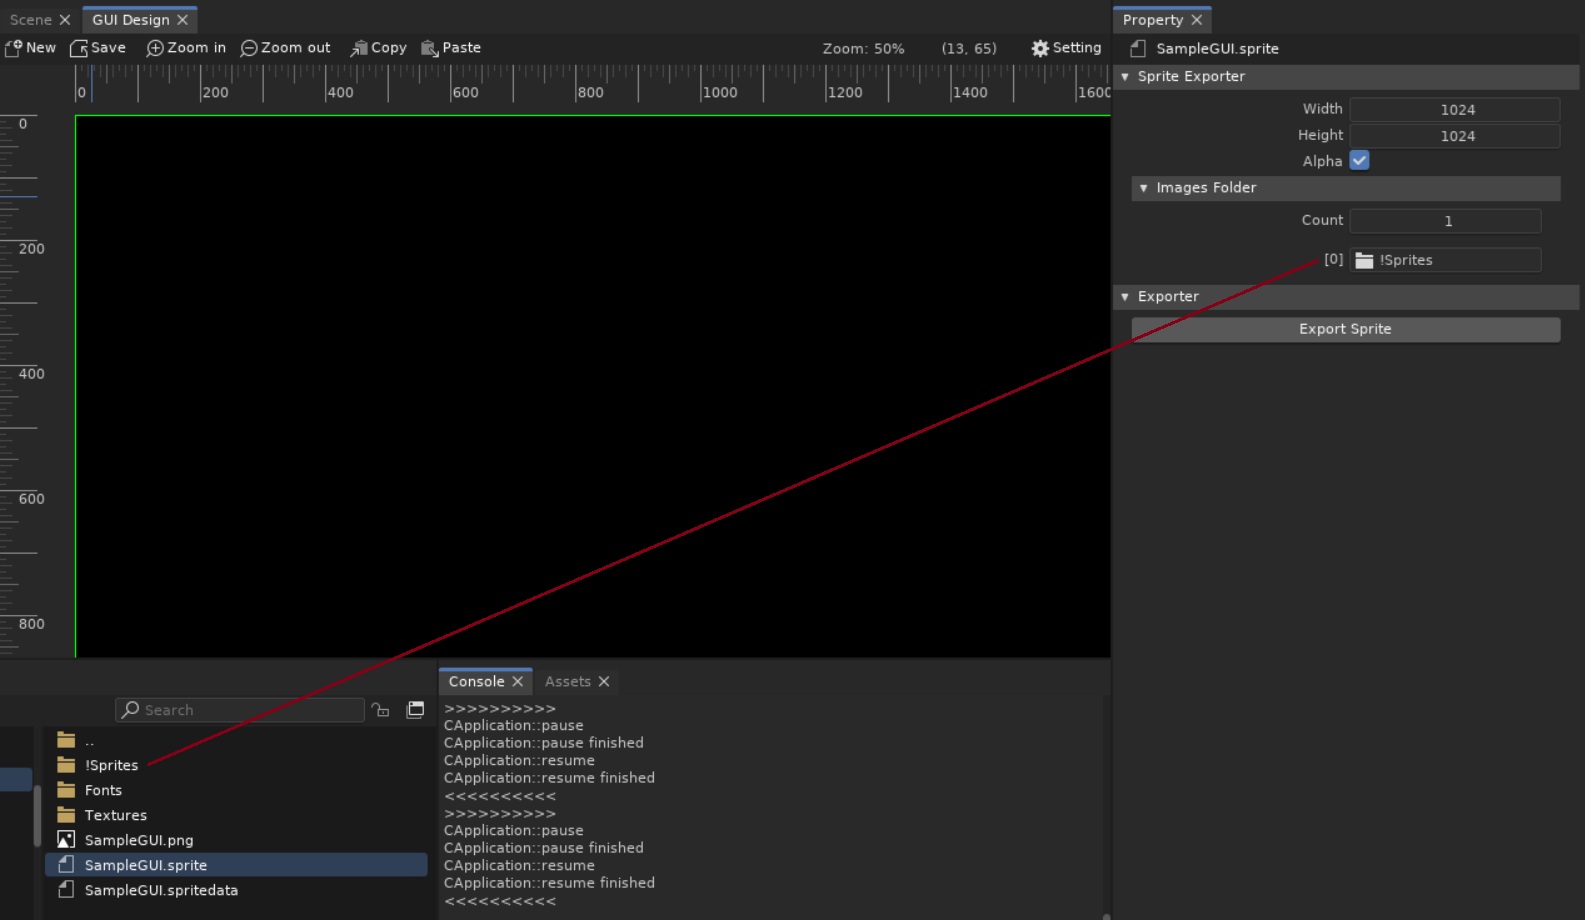
Task: Click the asset list vertical scrollbar
Action: [37, 815]
